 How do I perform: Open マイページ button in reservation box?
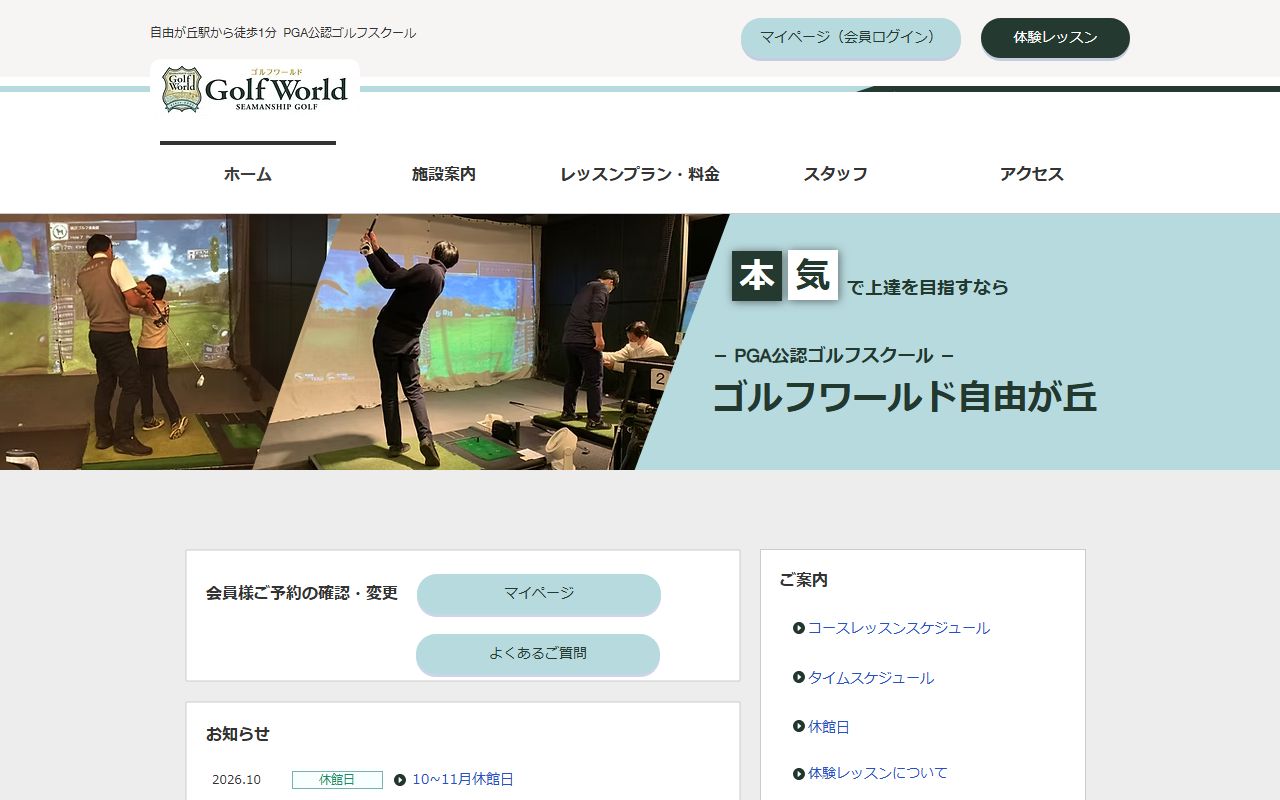click(x=539, y=594)
